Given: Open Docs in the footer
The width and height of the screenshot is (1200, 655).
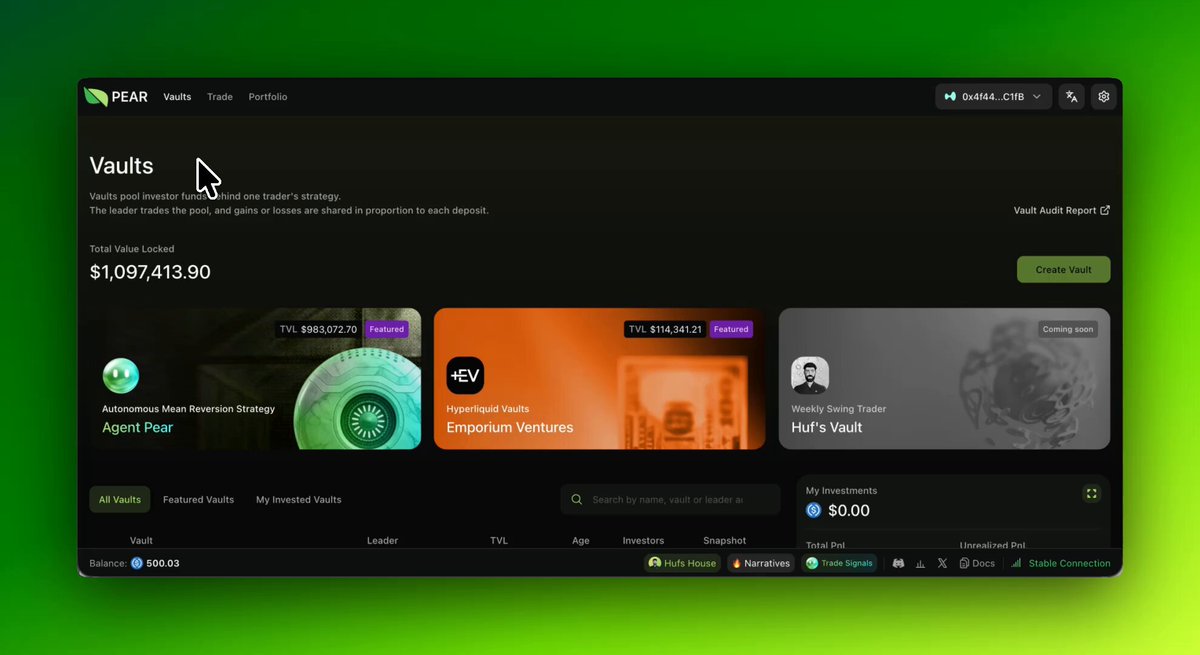Looking at the screenshot, I should 977,563.
